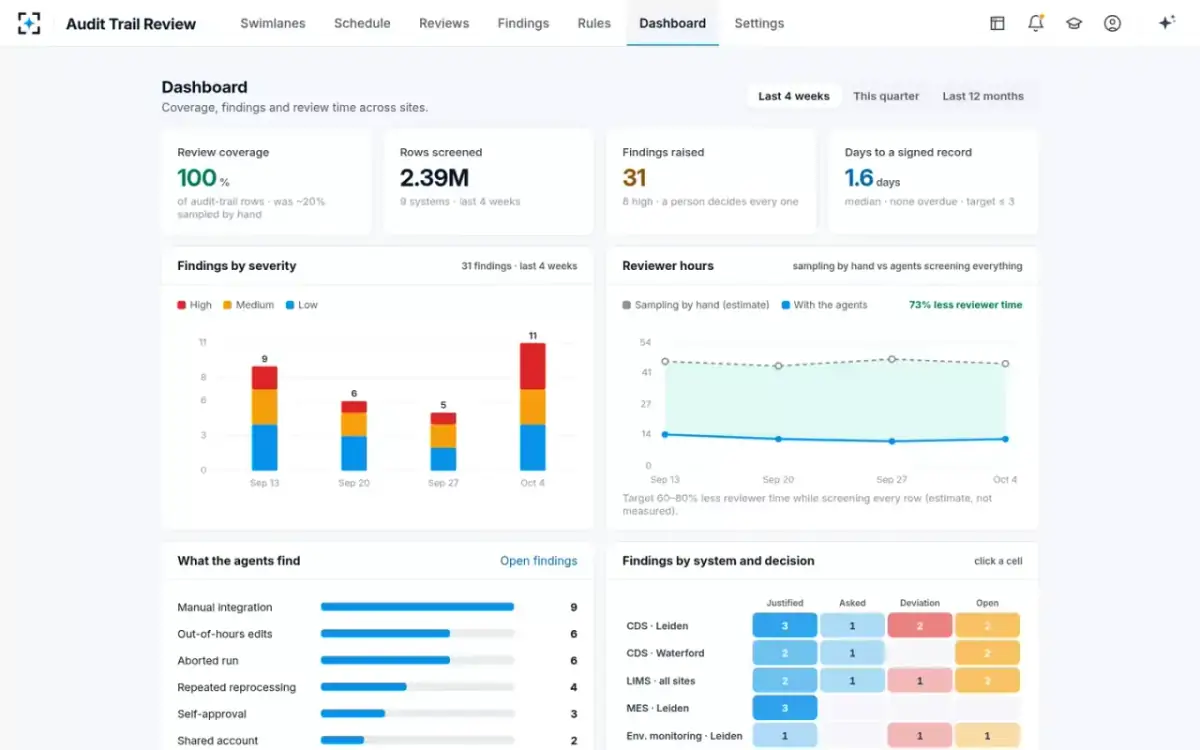The image size is (1200, 750).
Task: Click the '73% less reviewer time' label
Action: [x=965, y=305]
